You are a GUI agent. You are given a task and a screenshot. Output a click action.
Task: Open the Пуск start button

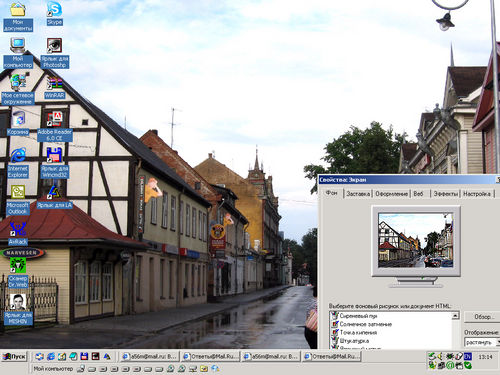click(14, 357)
